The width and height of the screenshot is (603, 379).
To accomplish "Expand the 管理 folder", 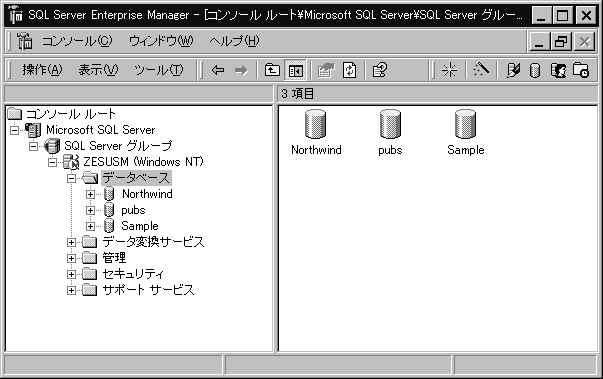I will 71,258.
